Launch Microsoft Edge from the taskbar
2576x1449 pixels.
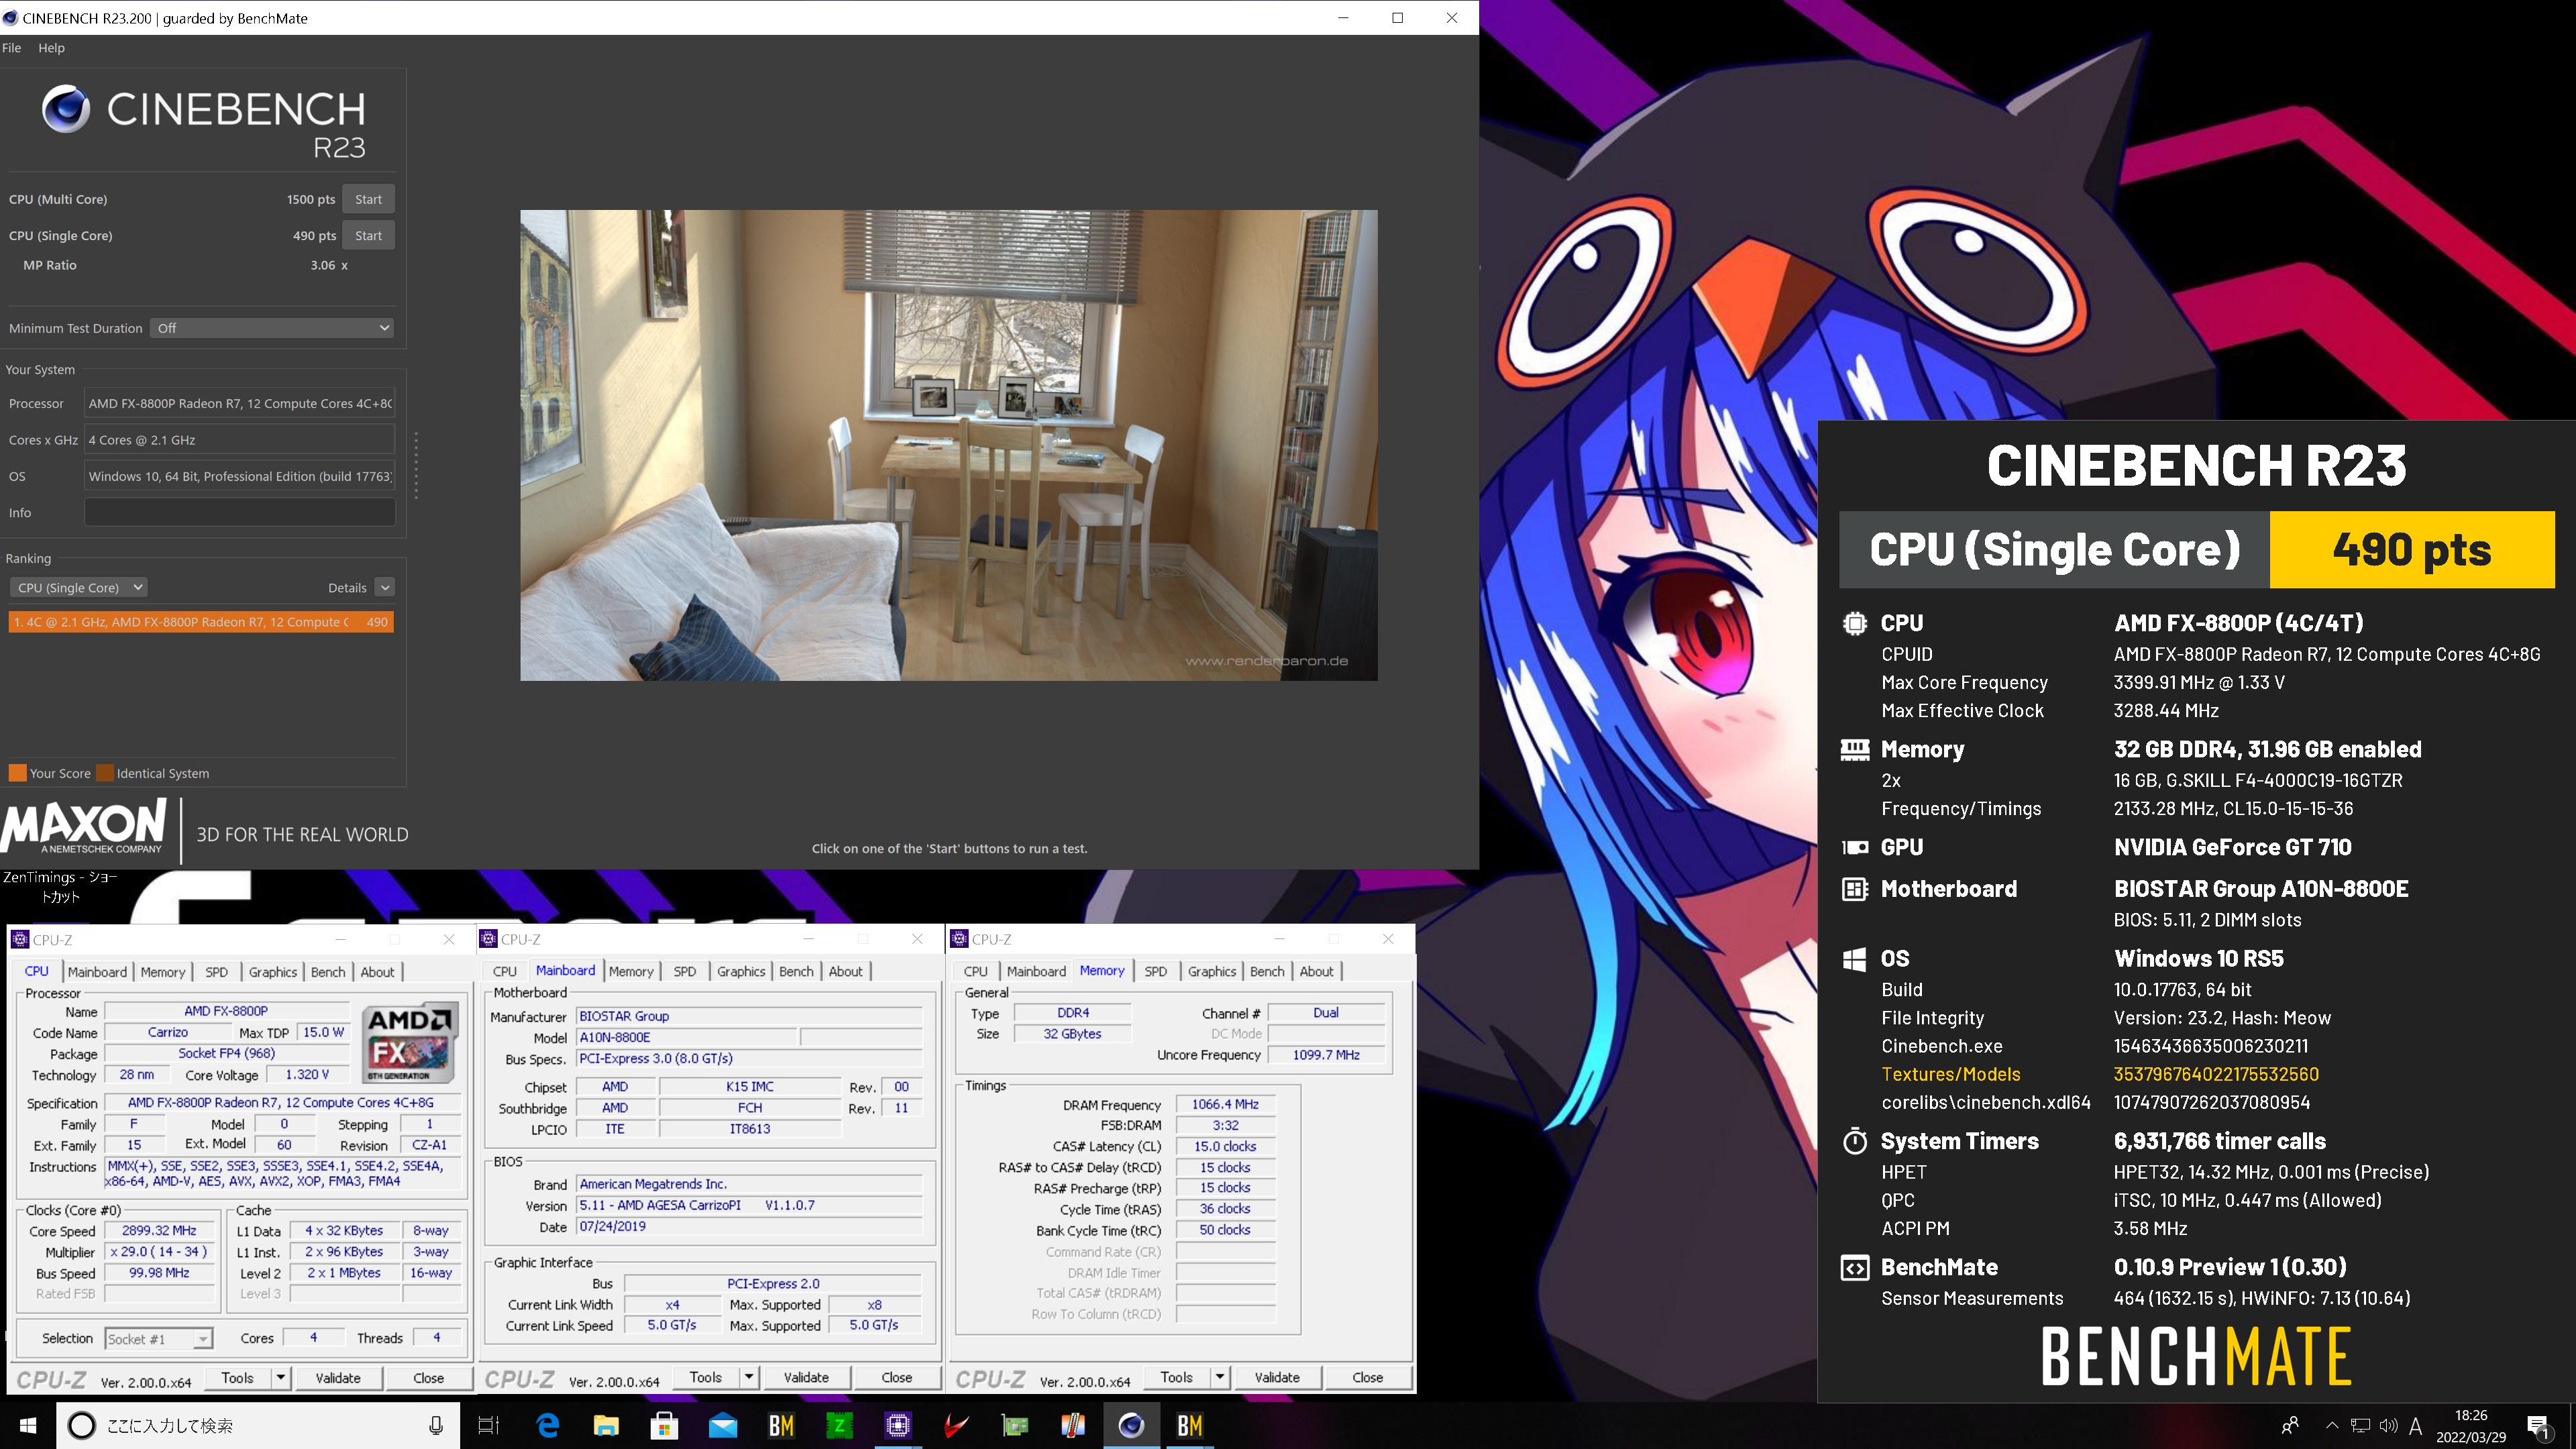click(547, 1425)
